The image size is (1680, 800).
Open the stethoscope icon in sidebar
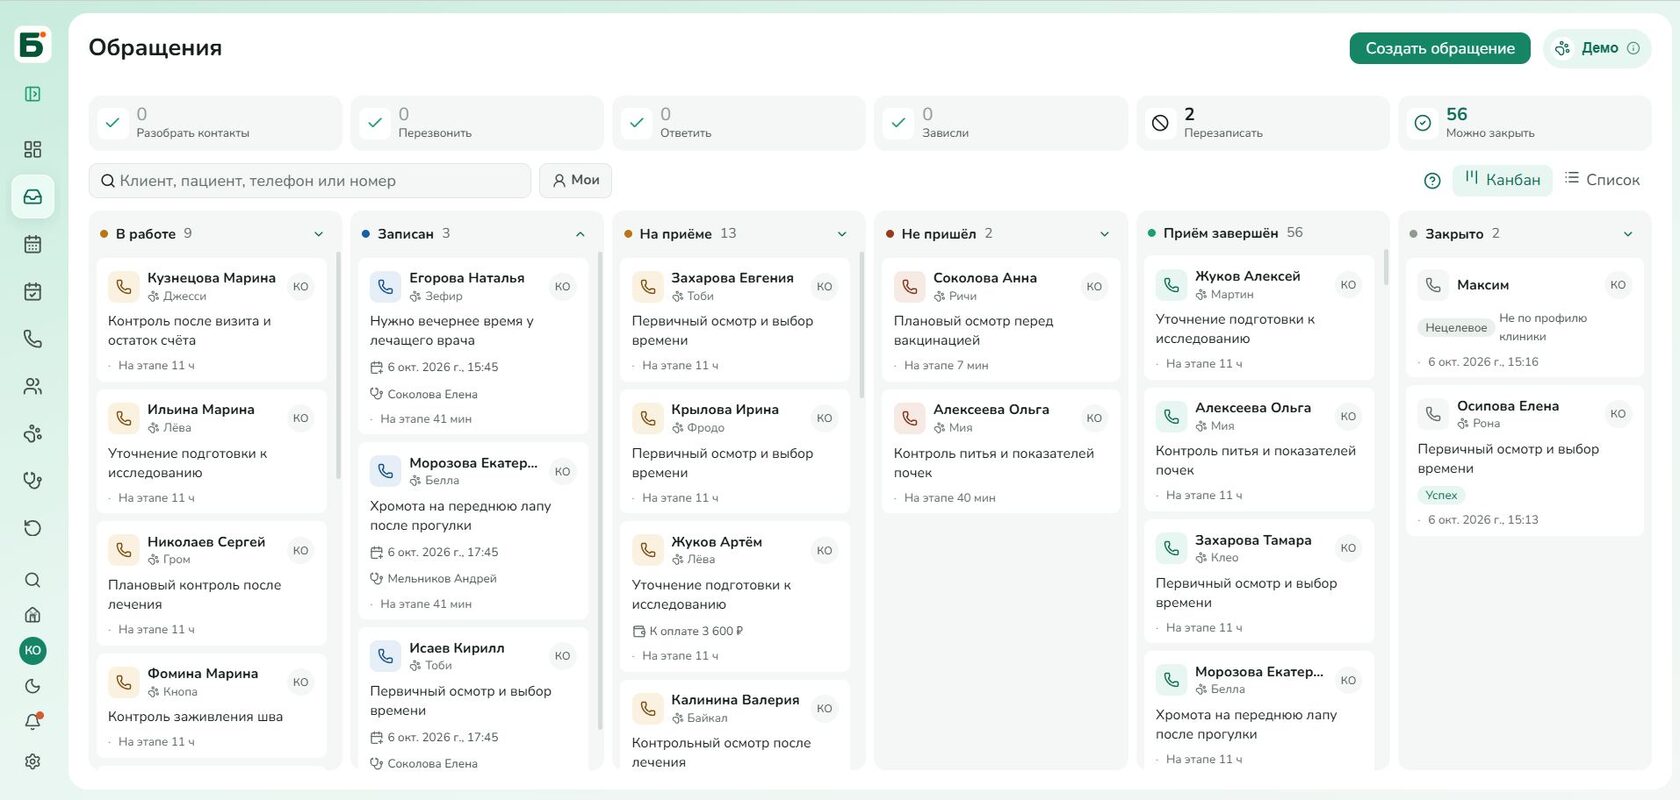click(x=33, y=480)
